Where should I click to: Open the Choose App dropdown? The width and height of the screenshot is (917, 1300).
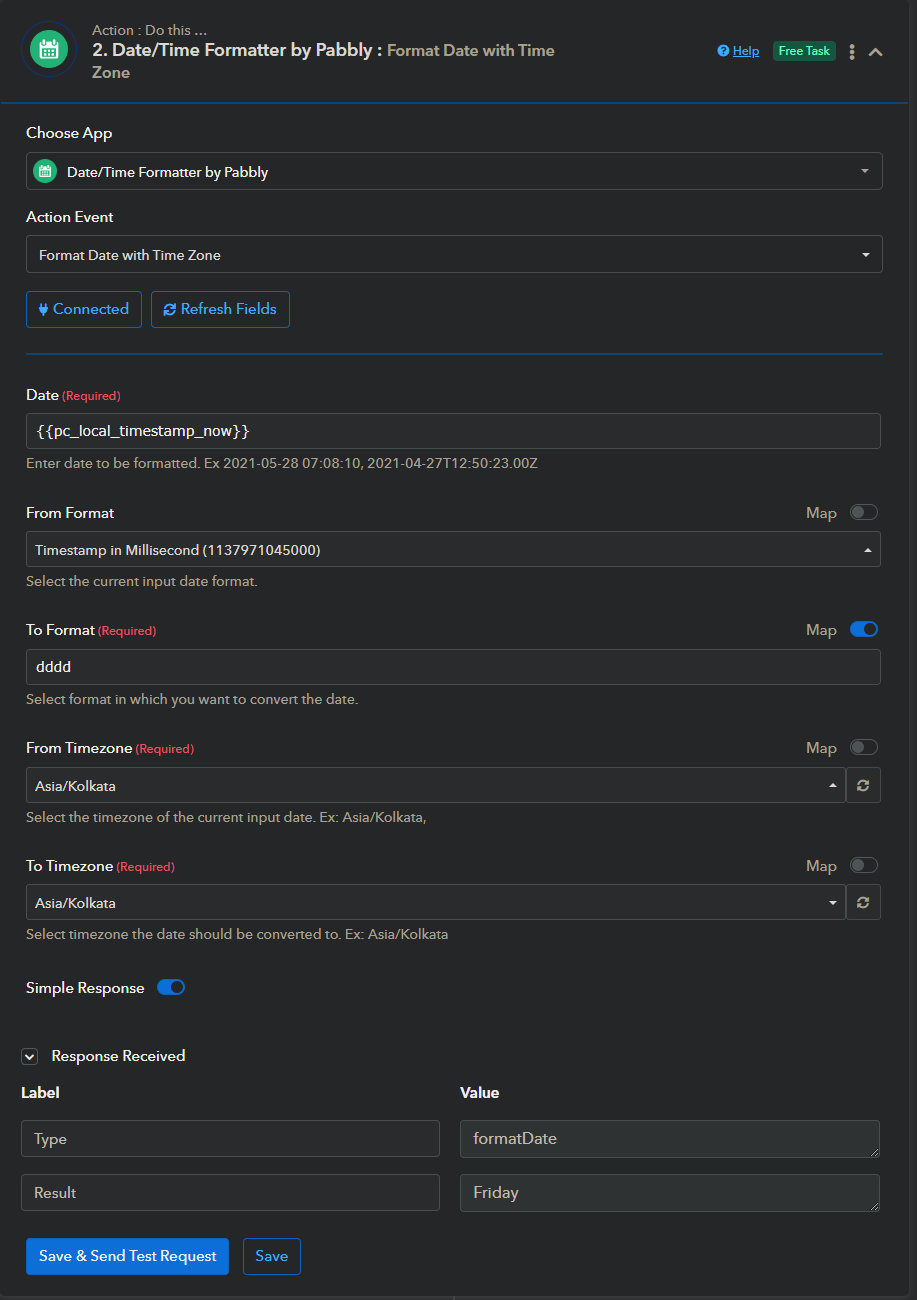click(454, 171)
